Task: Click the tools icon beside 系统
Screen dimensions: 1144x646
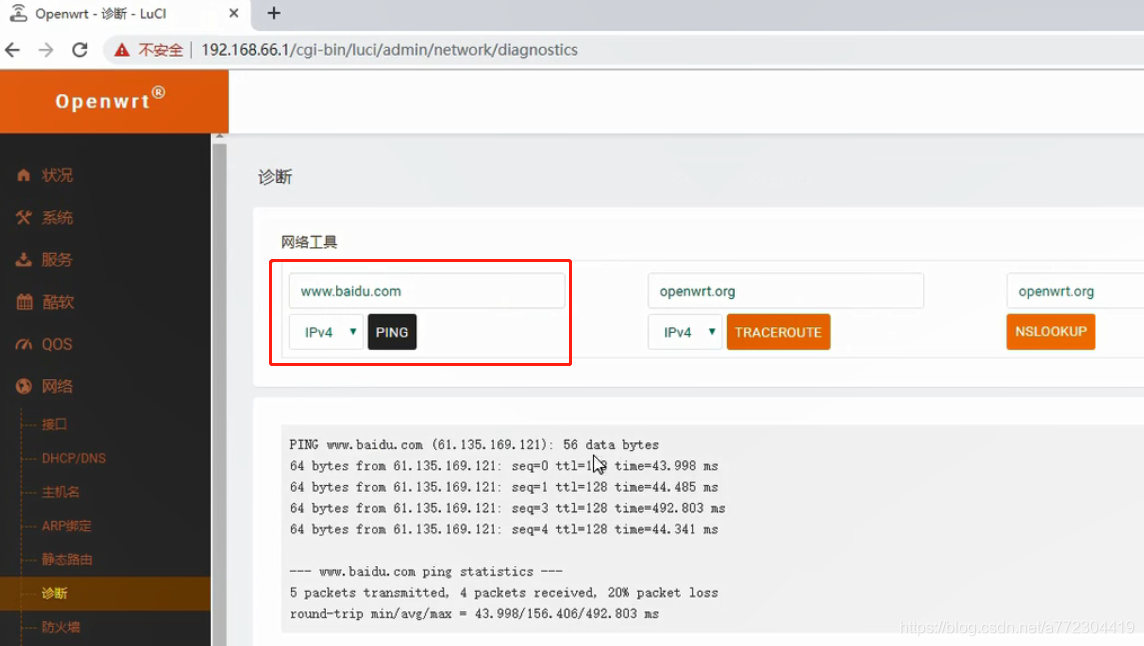Action: click(23, 218)
